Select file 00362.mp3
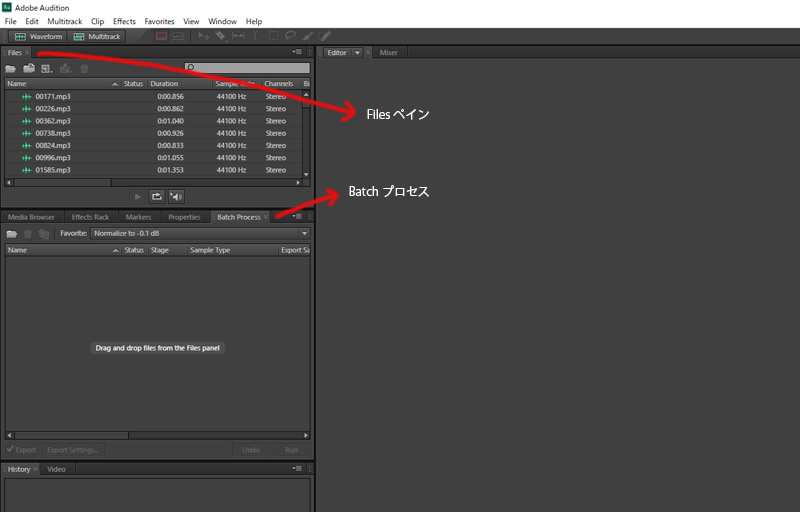Image resolution: width=800 pixels, height=512 pixels. pyautogui.click(x=154, y=121)
